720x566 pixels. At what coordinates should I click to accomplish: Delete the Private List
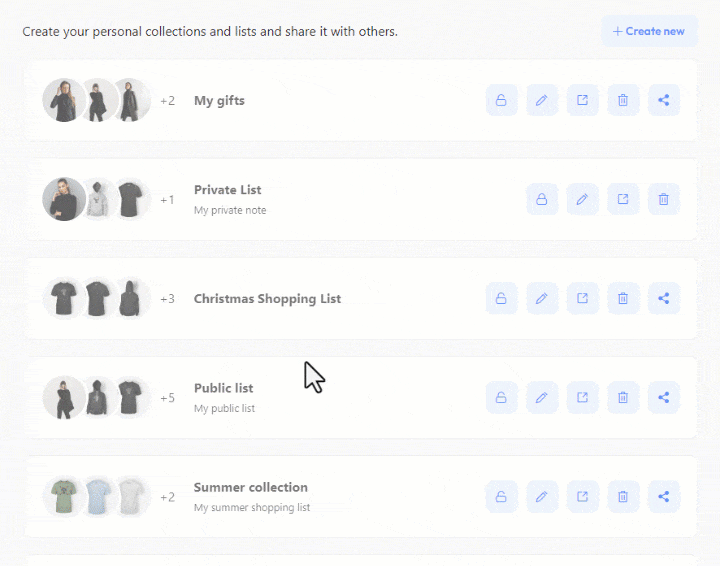coord(664,199)
